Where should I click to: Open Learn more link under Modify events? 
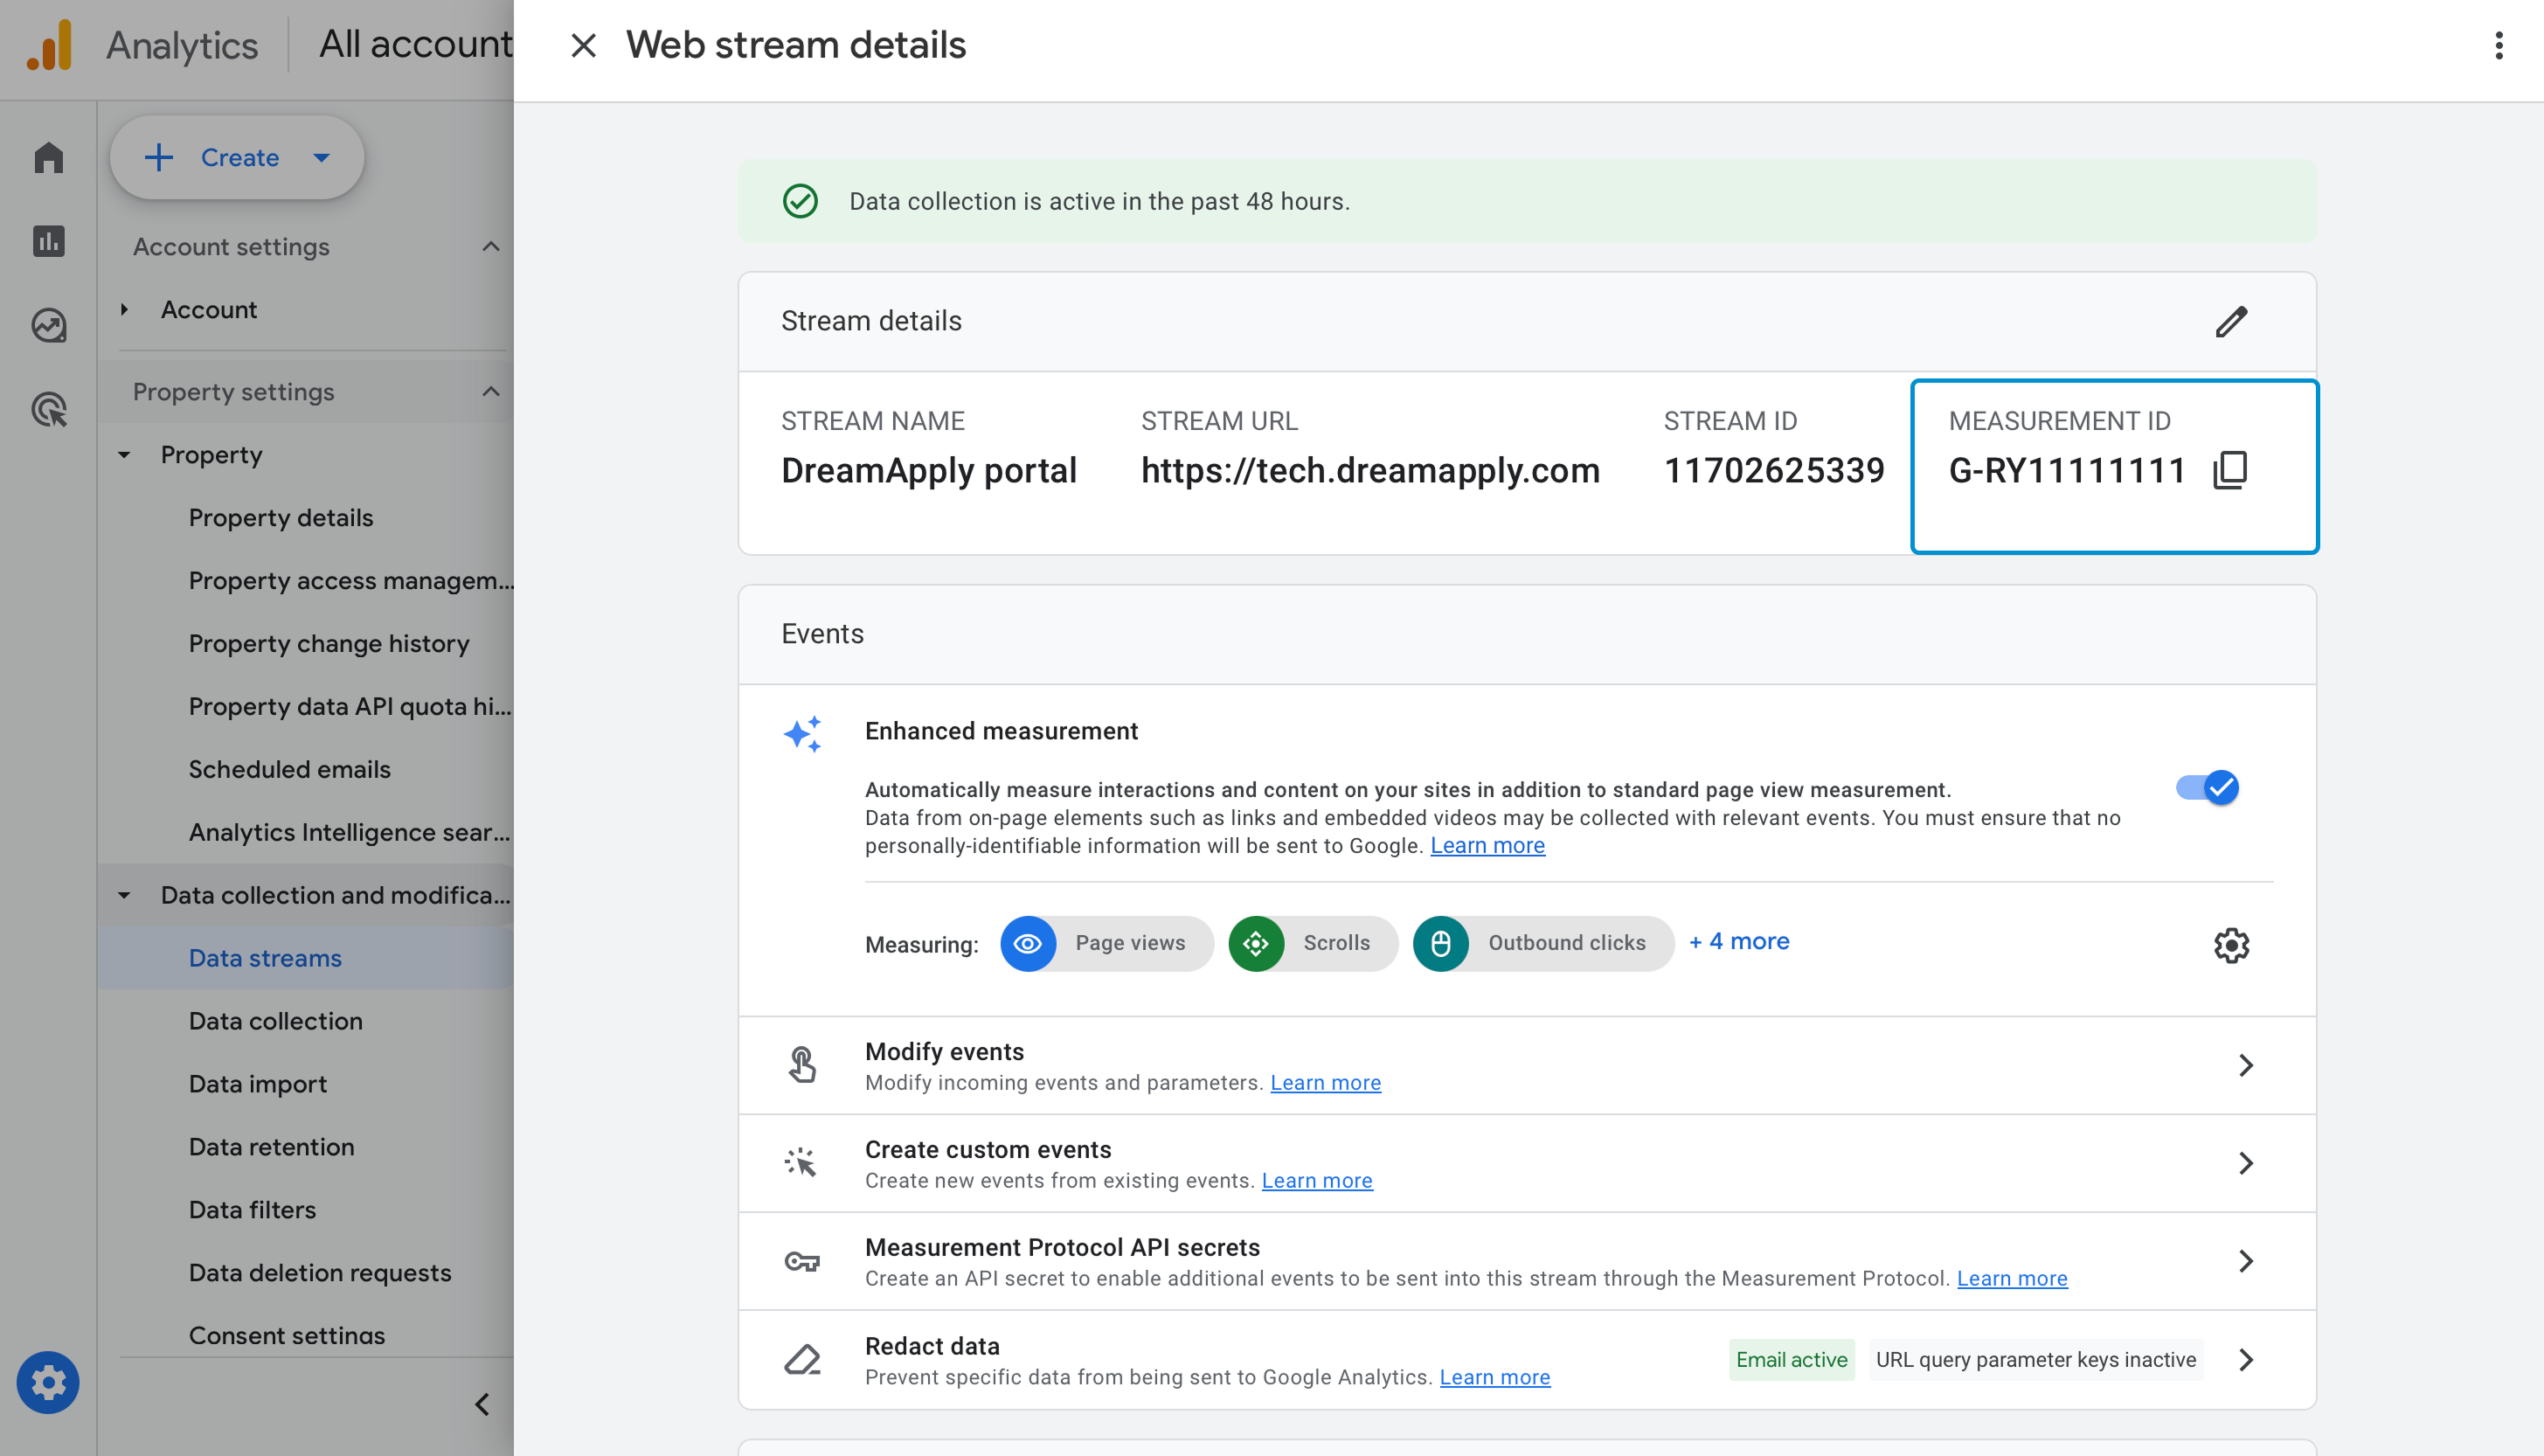coord(1325,1083)
